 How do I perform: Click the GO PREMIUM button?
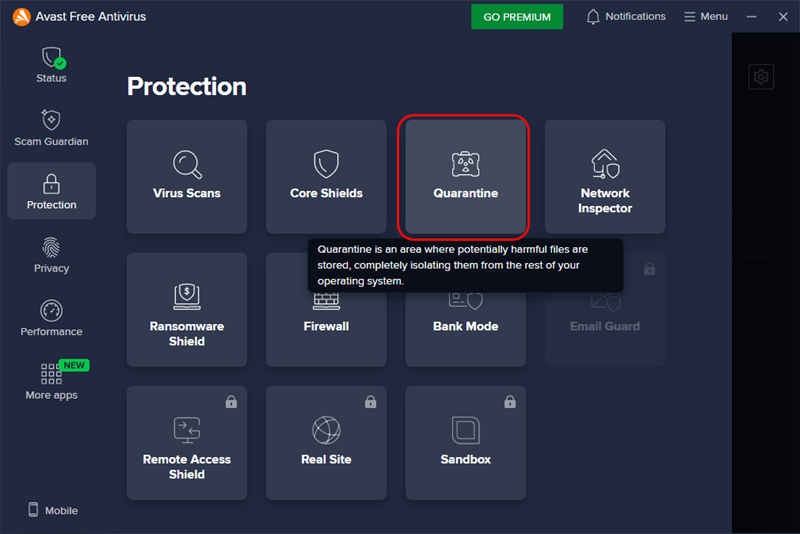[x=517, y=17]
